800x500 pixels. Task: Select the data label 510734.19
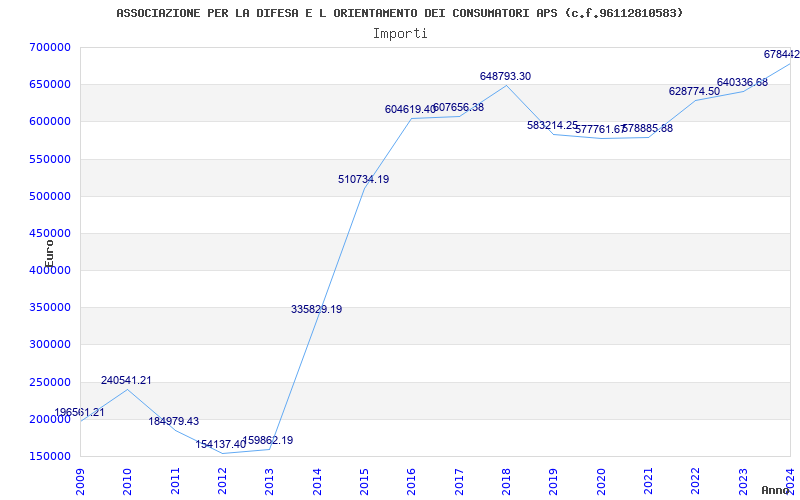(363, 179)
